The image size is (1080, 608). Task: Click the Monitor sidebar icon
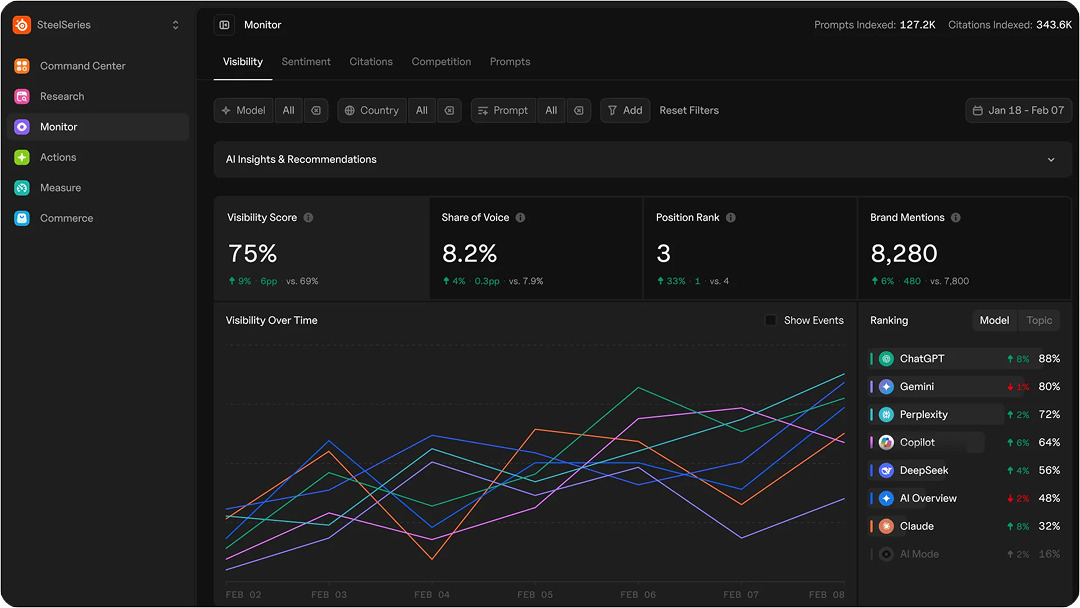click(22, 127)
